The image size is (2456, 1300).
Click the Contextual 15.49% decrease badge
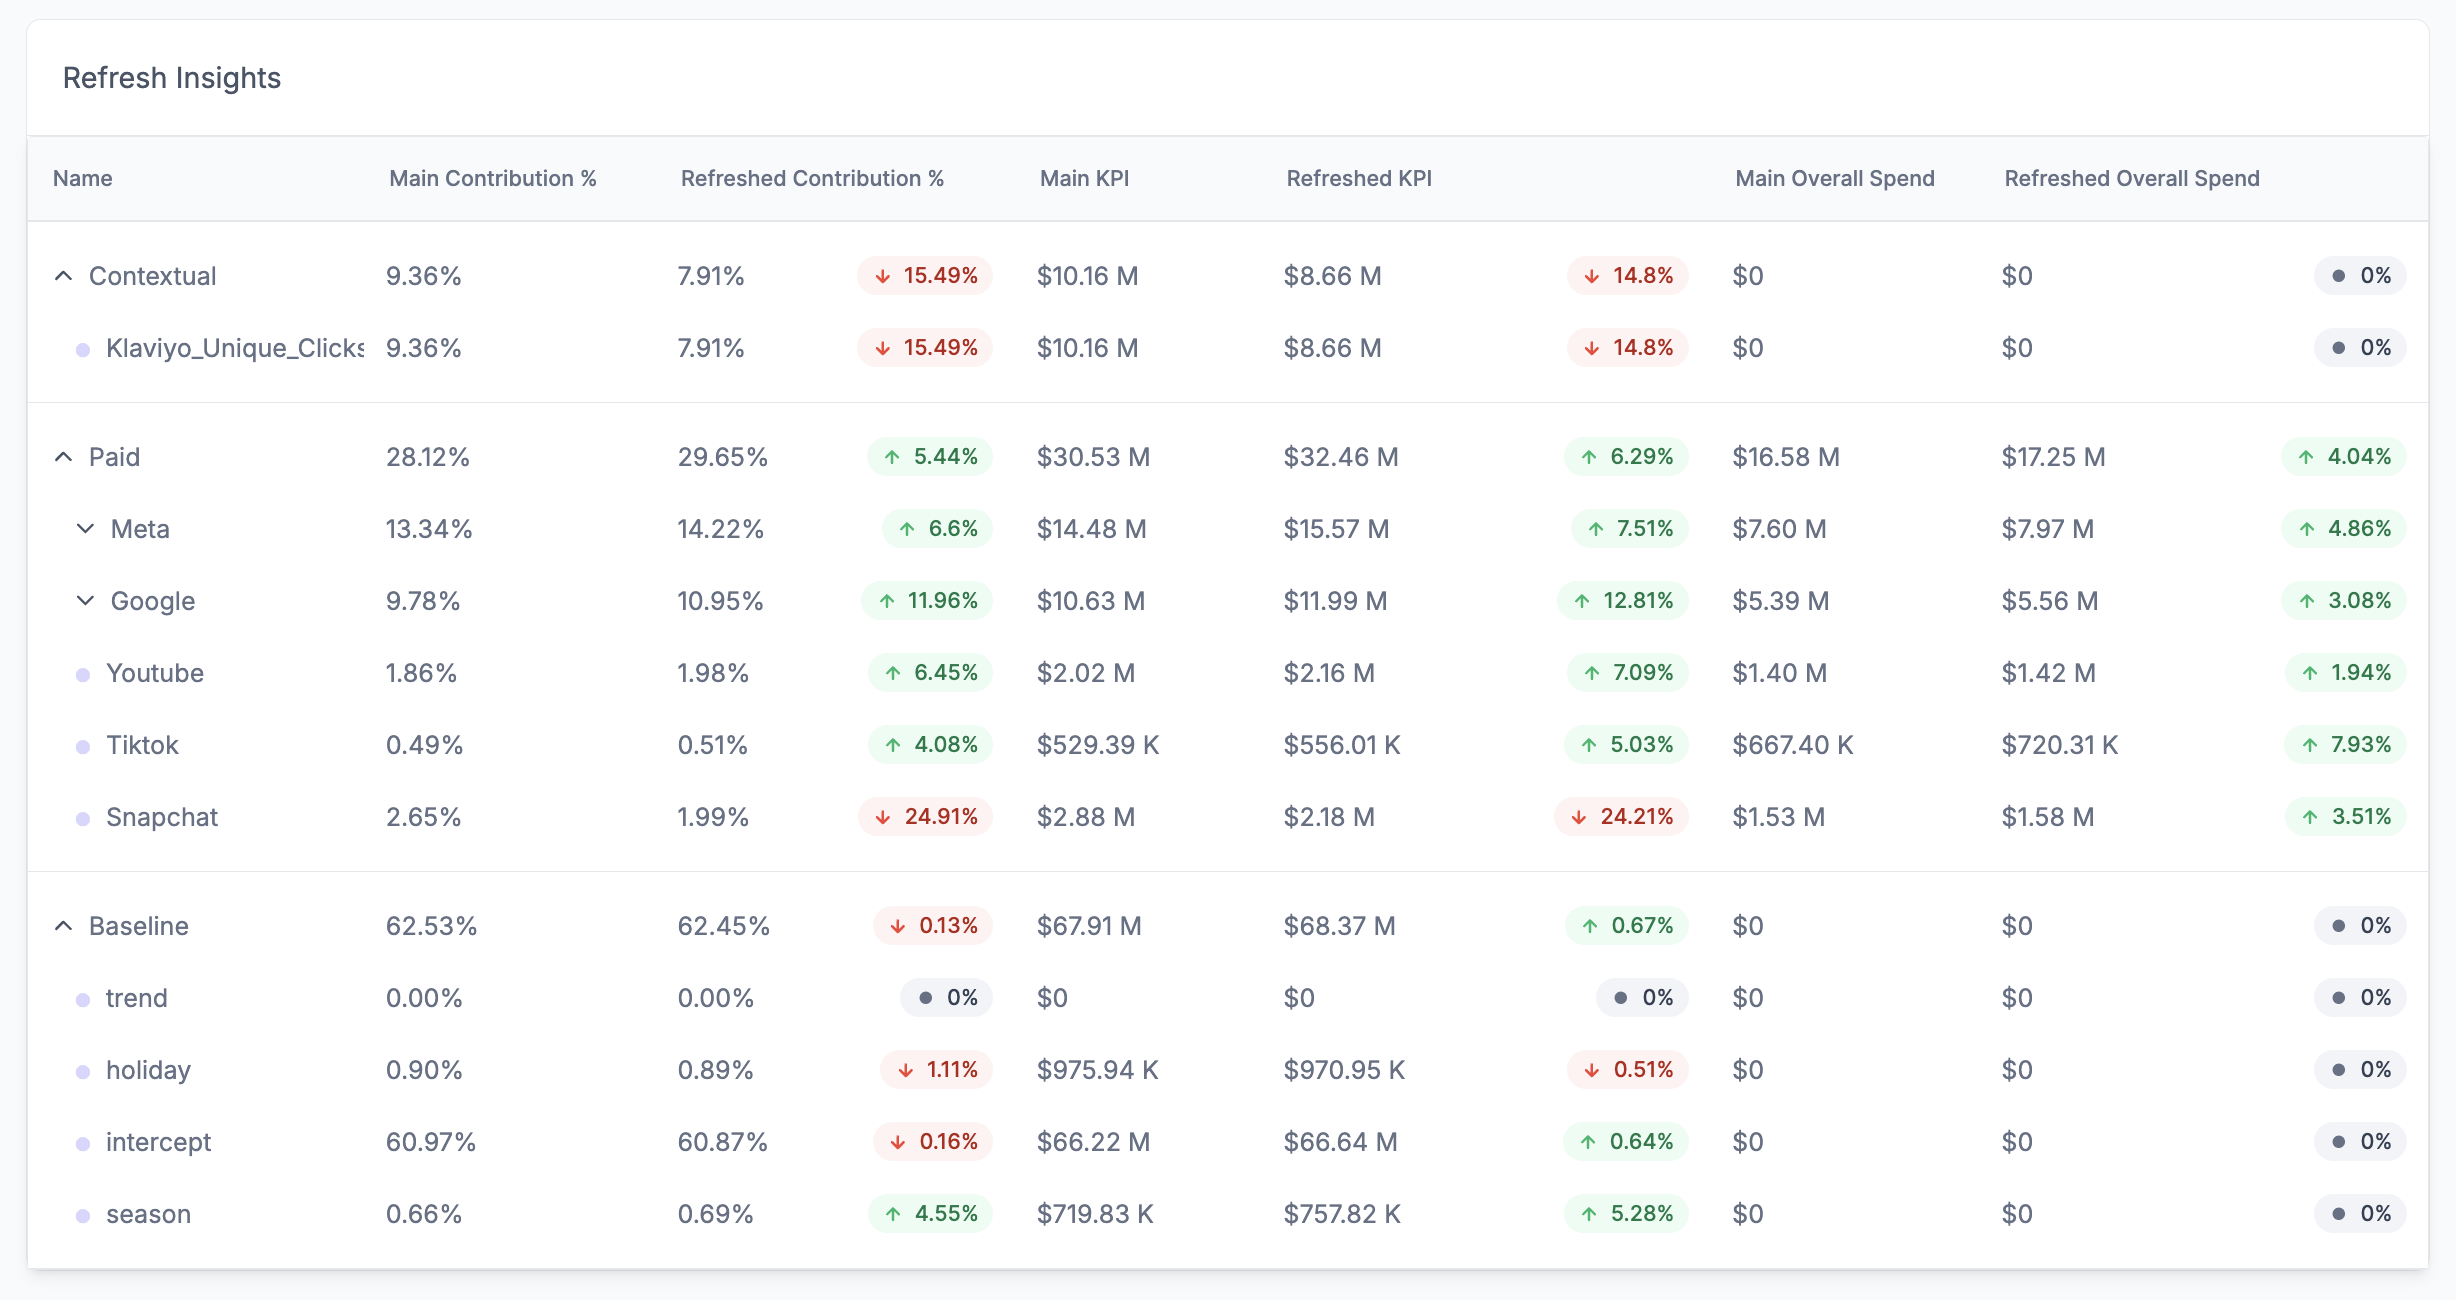point(925,276)
